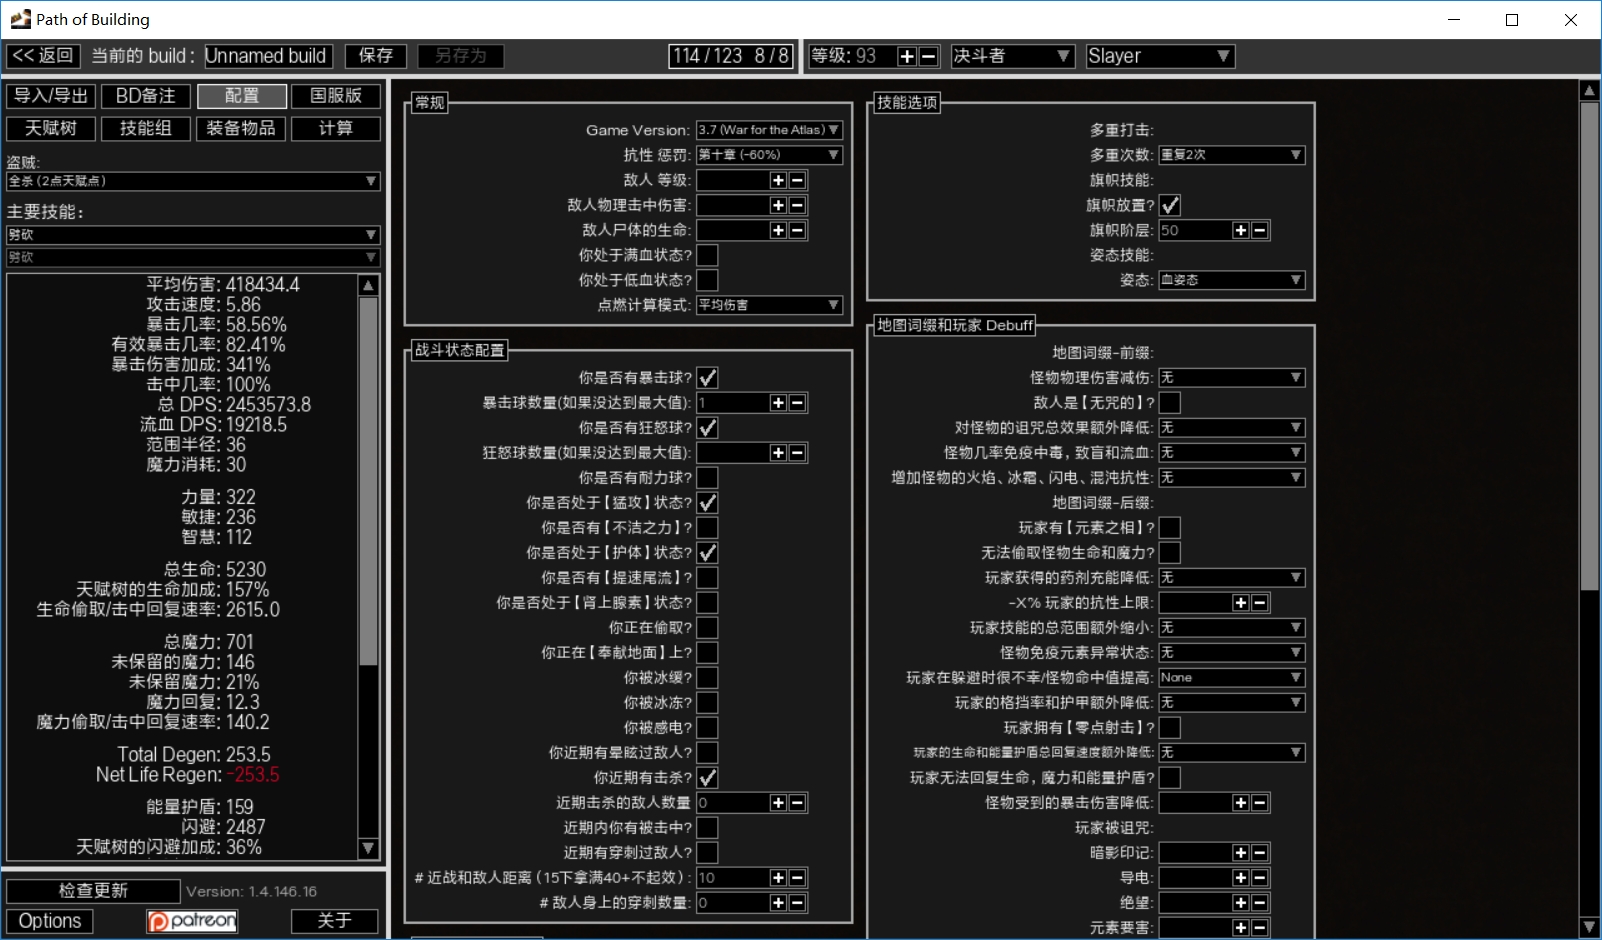Screen dimensions: 1602x940
Task: Decrease character level with minus button
Action: (x=928, y=56)
